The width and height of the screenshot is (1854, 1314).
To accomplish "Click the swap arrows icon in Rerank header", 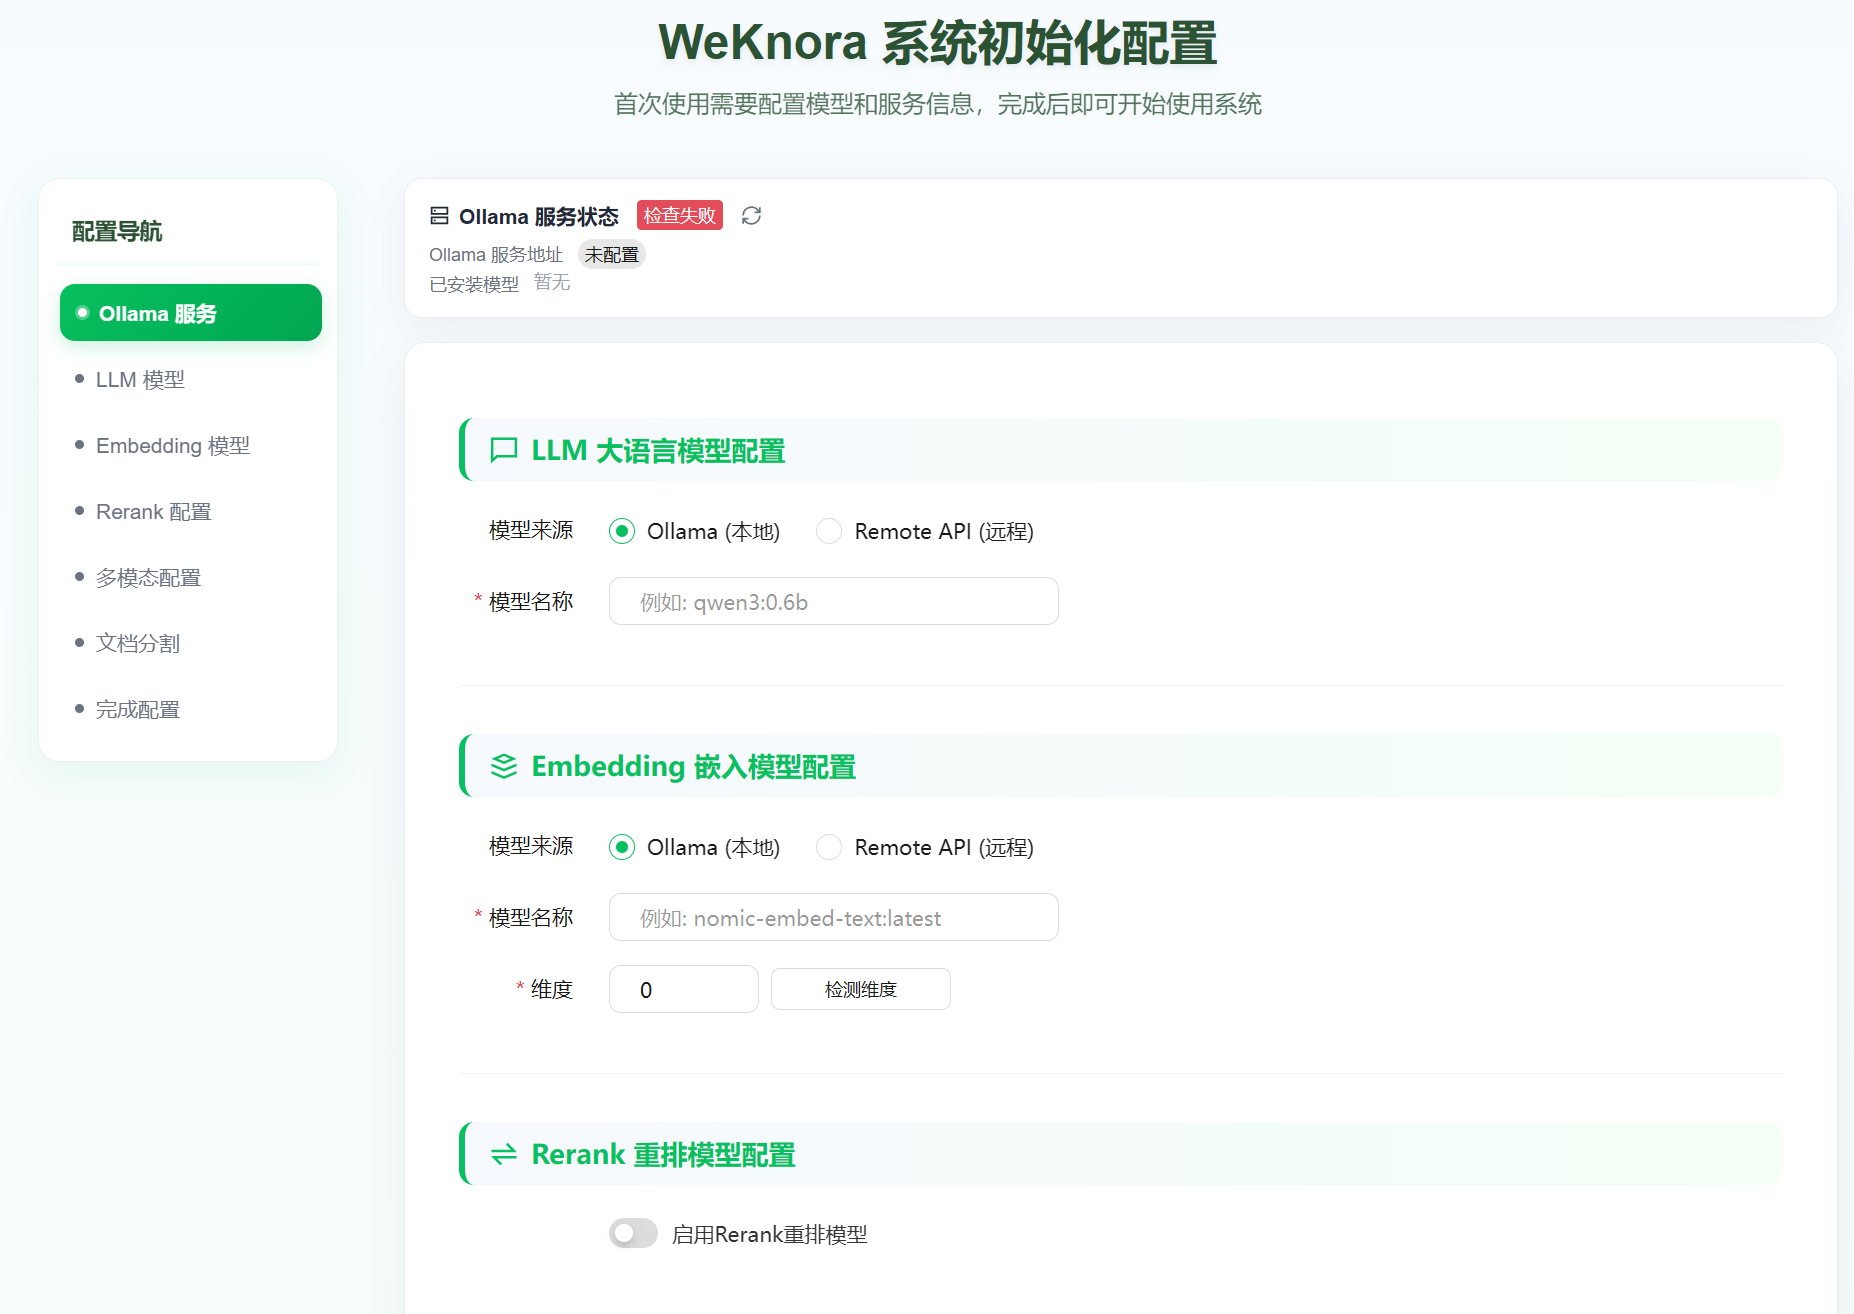I will (x=504, y=1155).
